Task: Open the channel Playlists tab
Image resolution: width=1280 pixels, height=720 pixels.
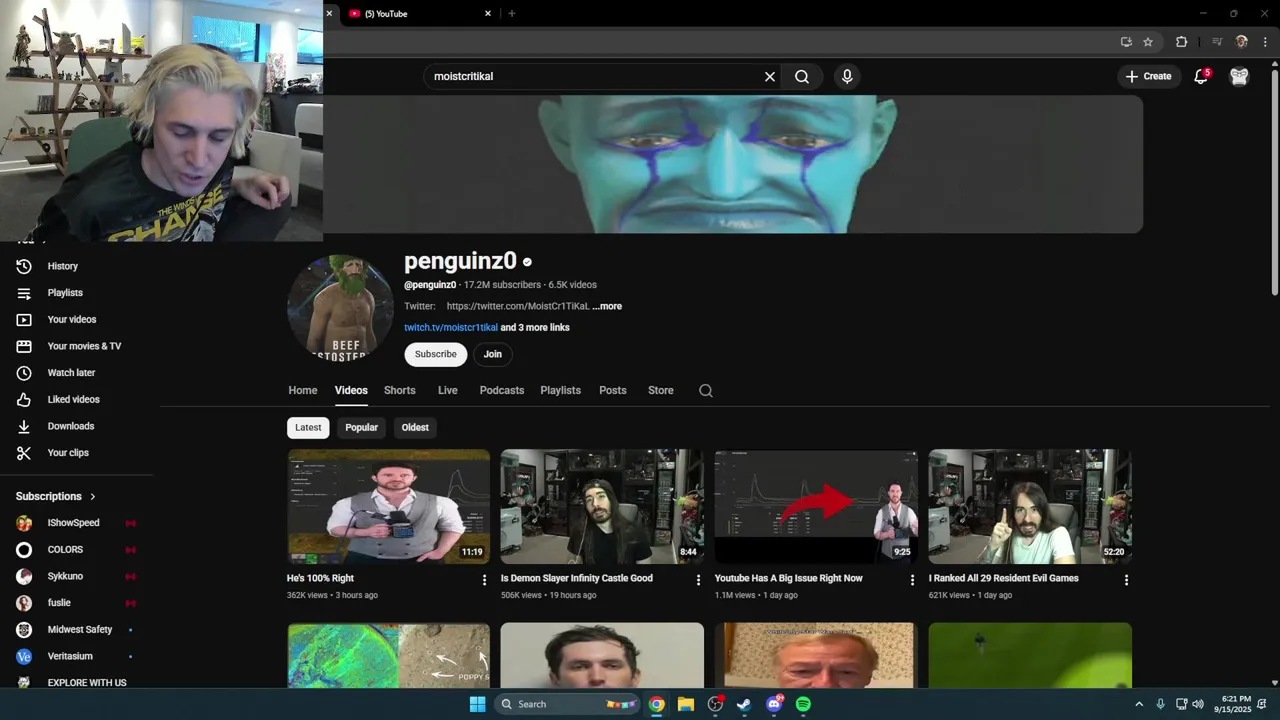Action: tap(561, 391)
